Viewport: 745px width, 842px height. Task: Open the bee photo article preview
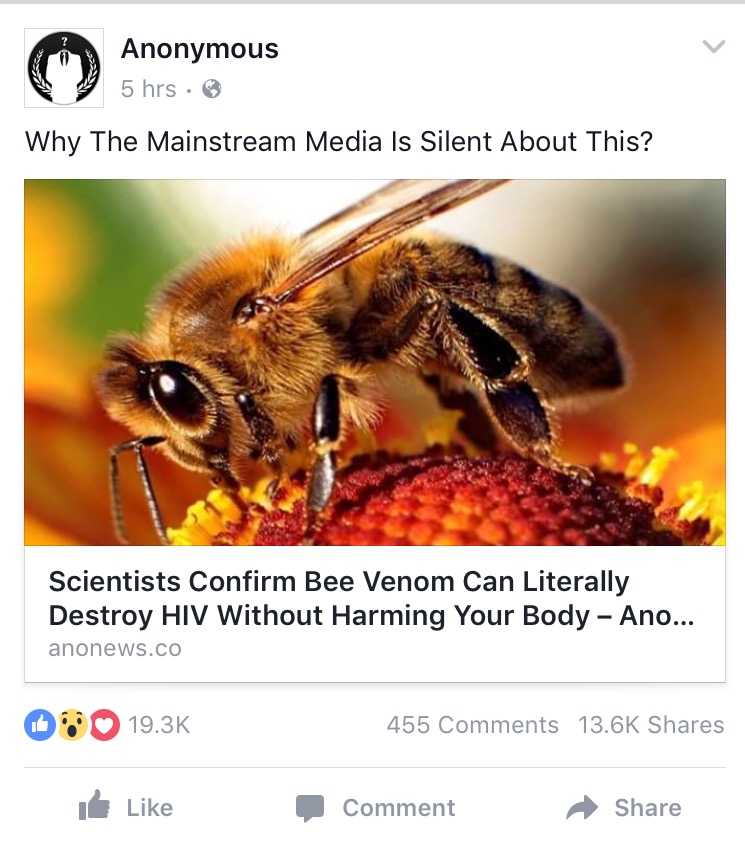pos(375,362)
